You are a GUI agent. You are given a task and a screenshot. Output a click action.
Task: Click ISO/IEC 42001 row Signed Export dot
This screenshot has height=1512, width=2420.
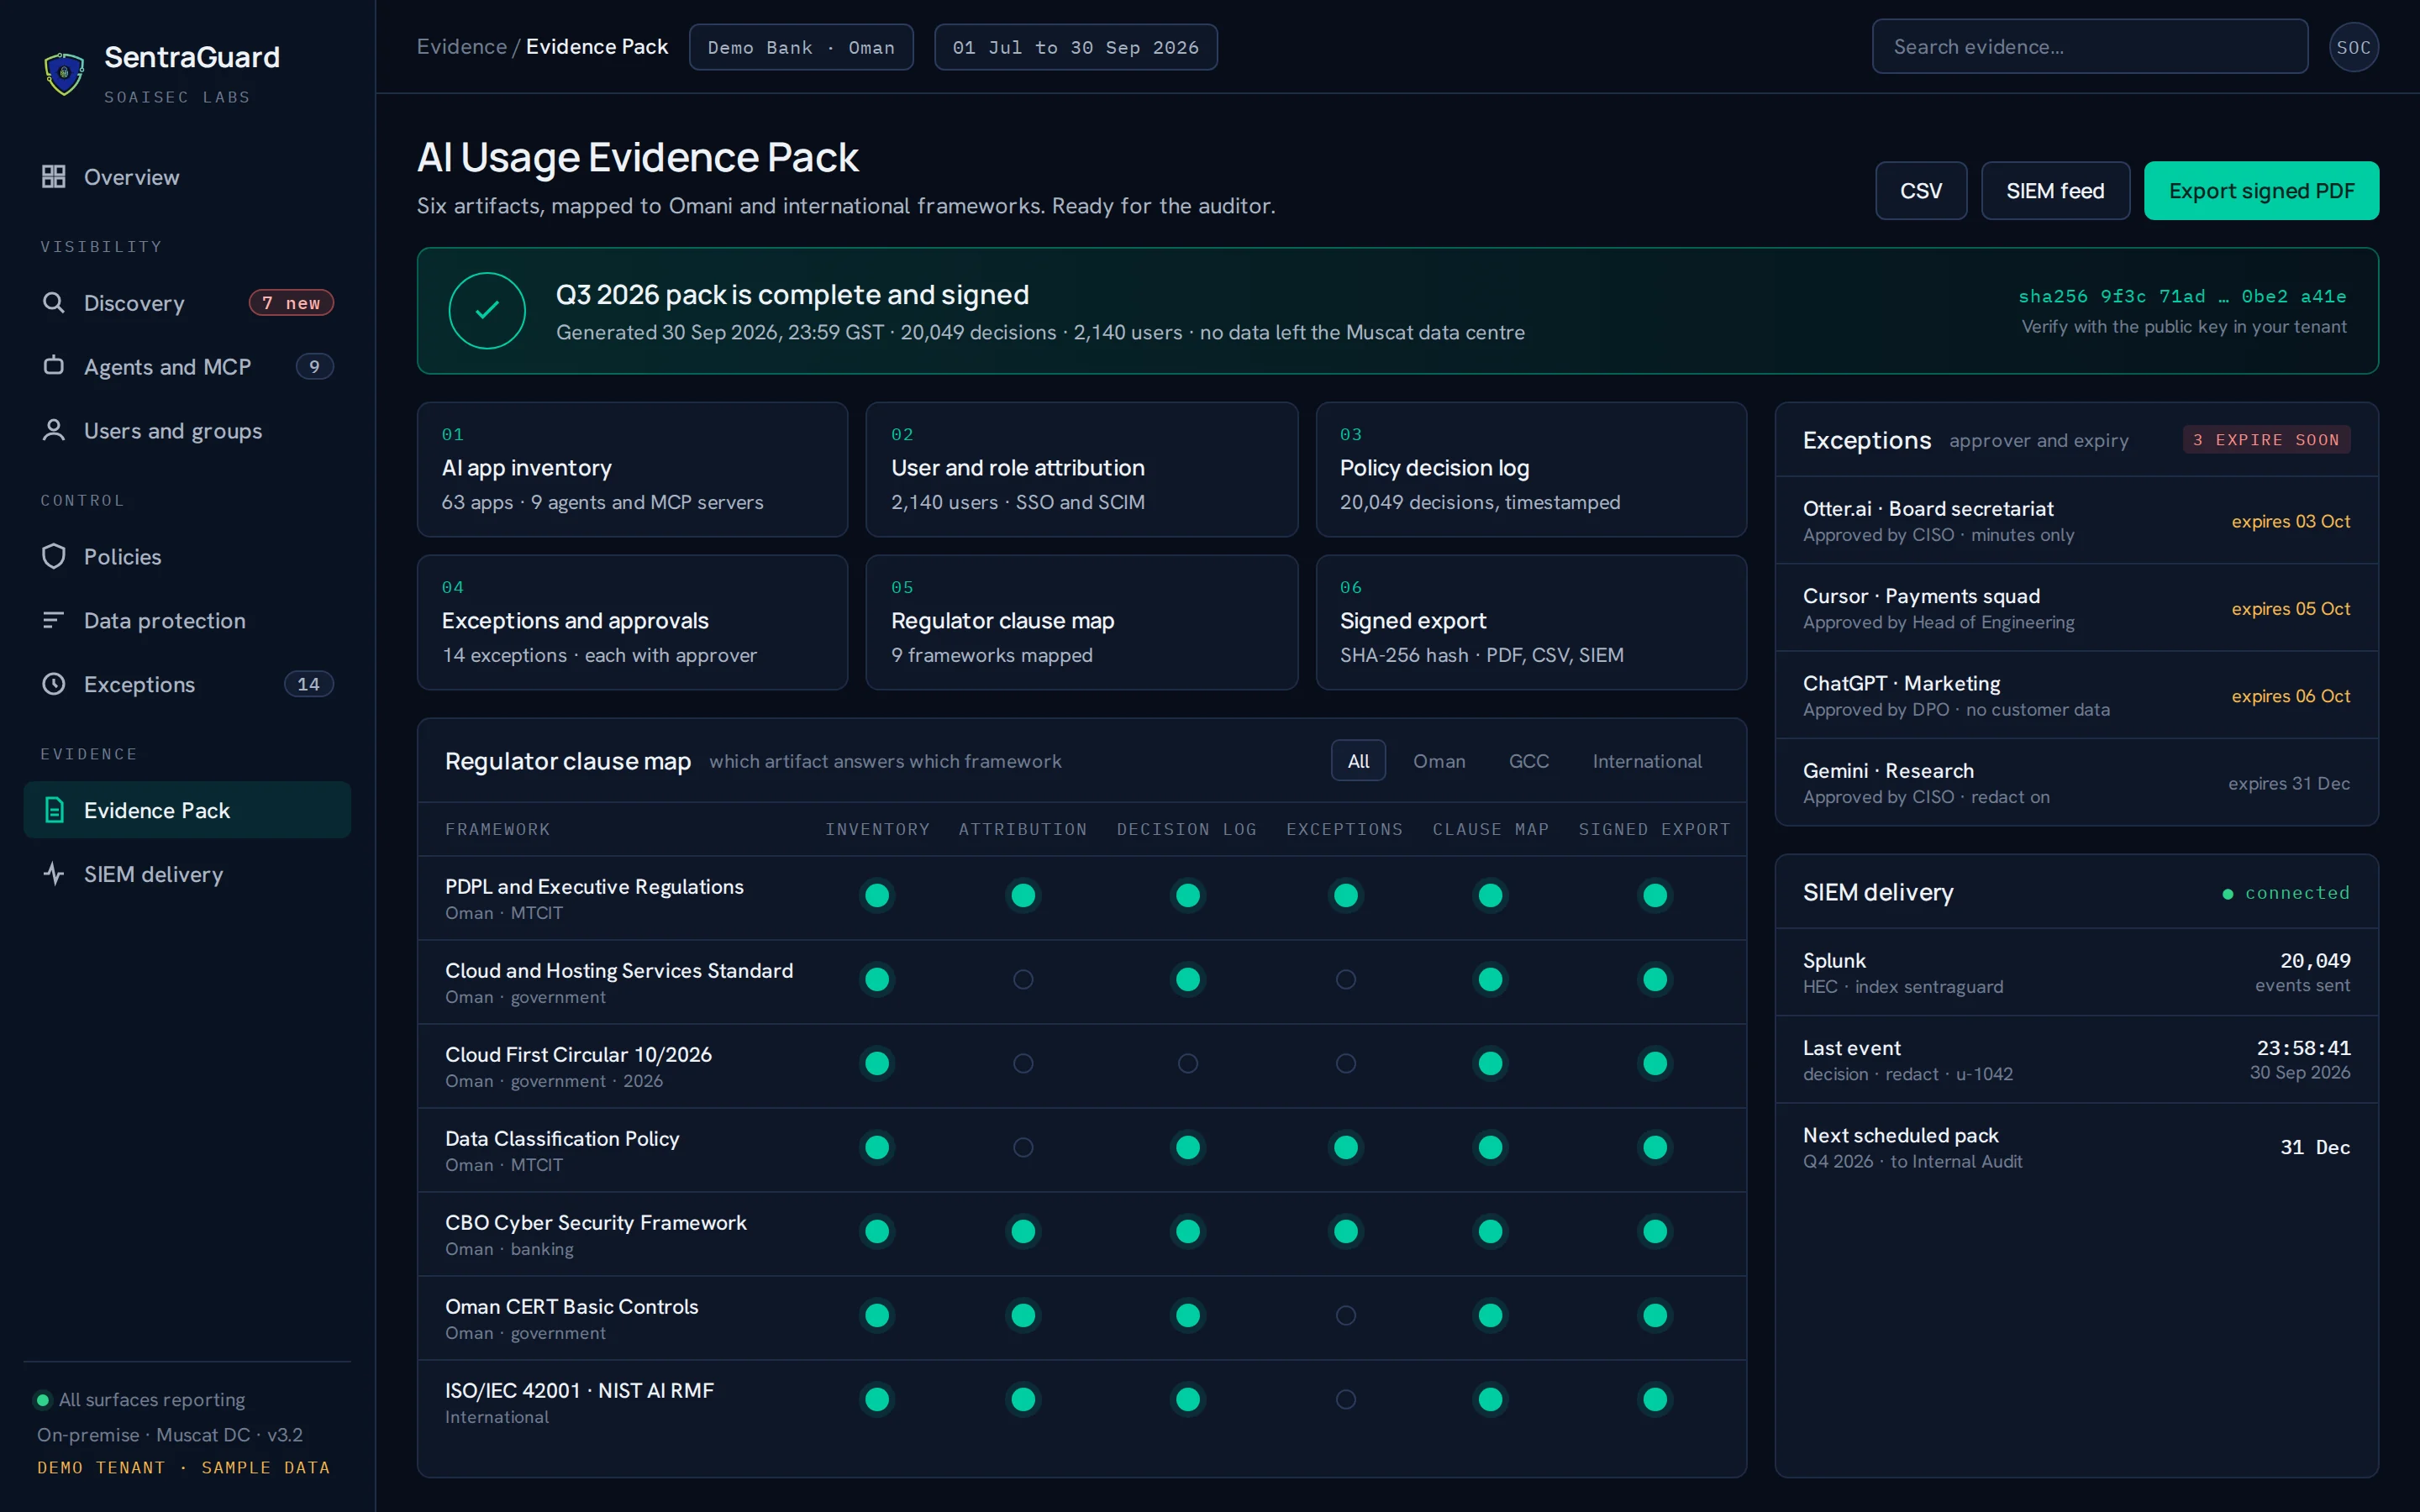tap(1655, 1399)
